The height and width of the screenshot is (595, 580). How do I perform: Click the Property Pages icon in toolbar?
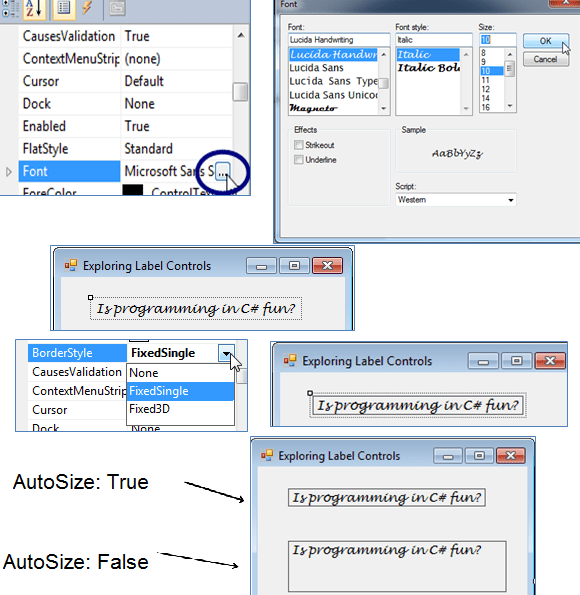tap(117, 8)
